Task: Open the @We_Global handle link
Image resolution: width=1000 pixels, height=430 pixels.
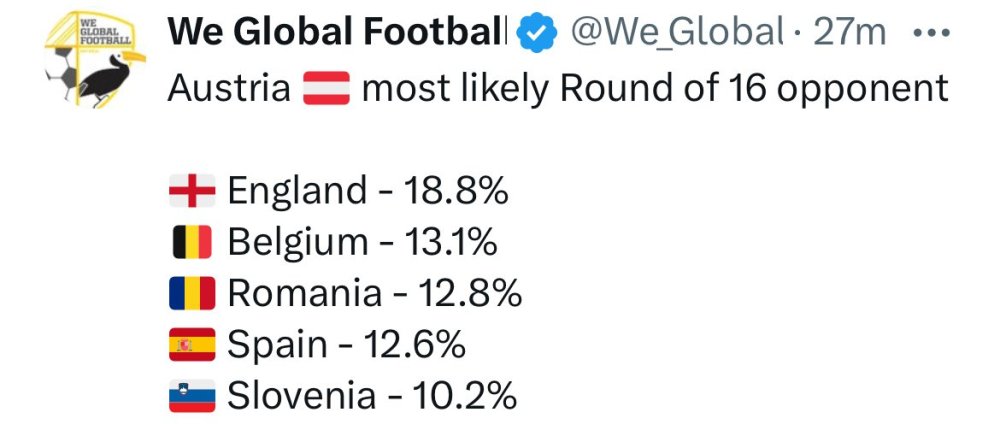Action: [x=677, y=33]
